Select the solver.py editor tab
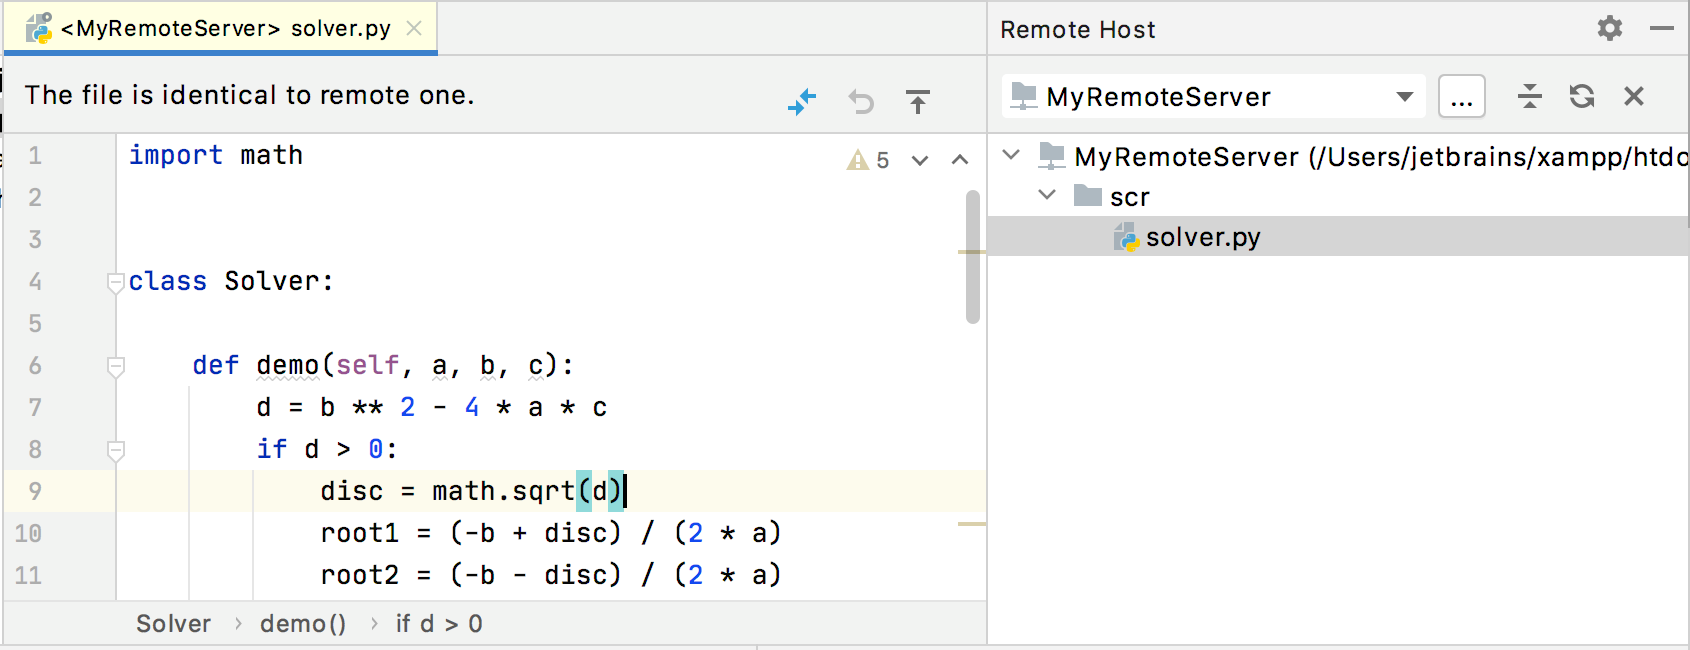This screenshot has width=1690, height=650. 225,29
